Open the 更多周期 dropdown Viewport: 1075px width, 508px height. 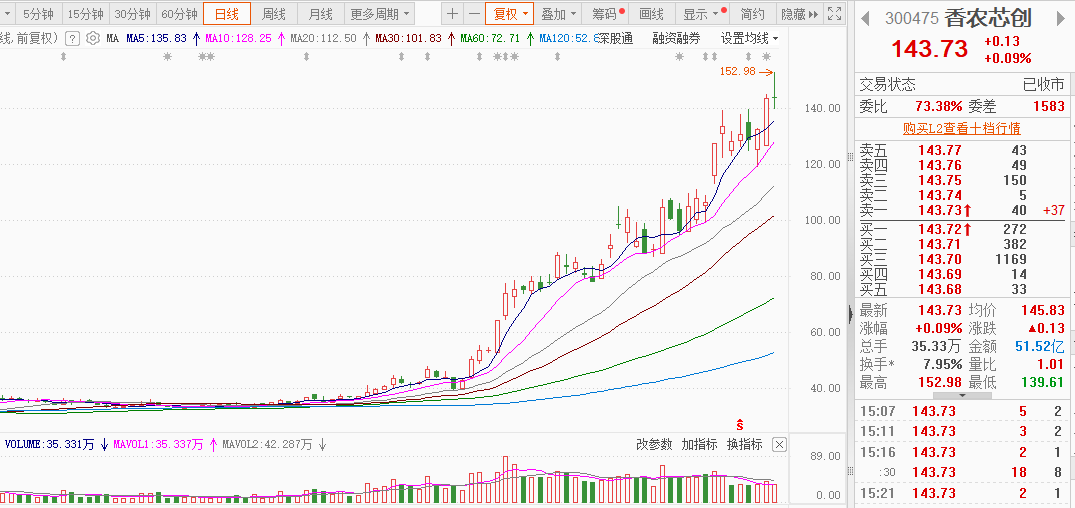tap(379, 14)
